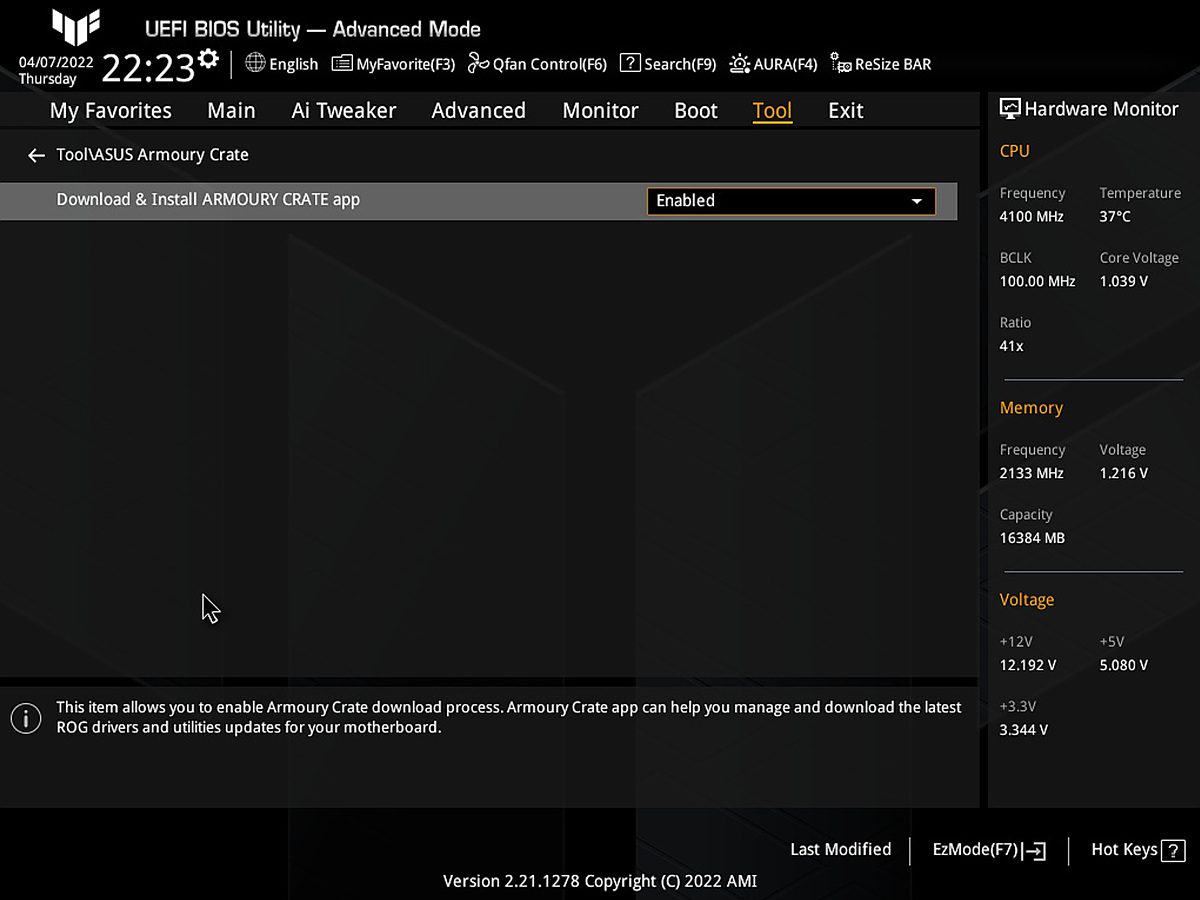Click the Version 2.21.1278 copyright text
This screenshot has width=1200, height=900.
pyautogui.click(x=600, y=881)
